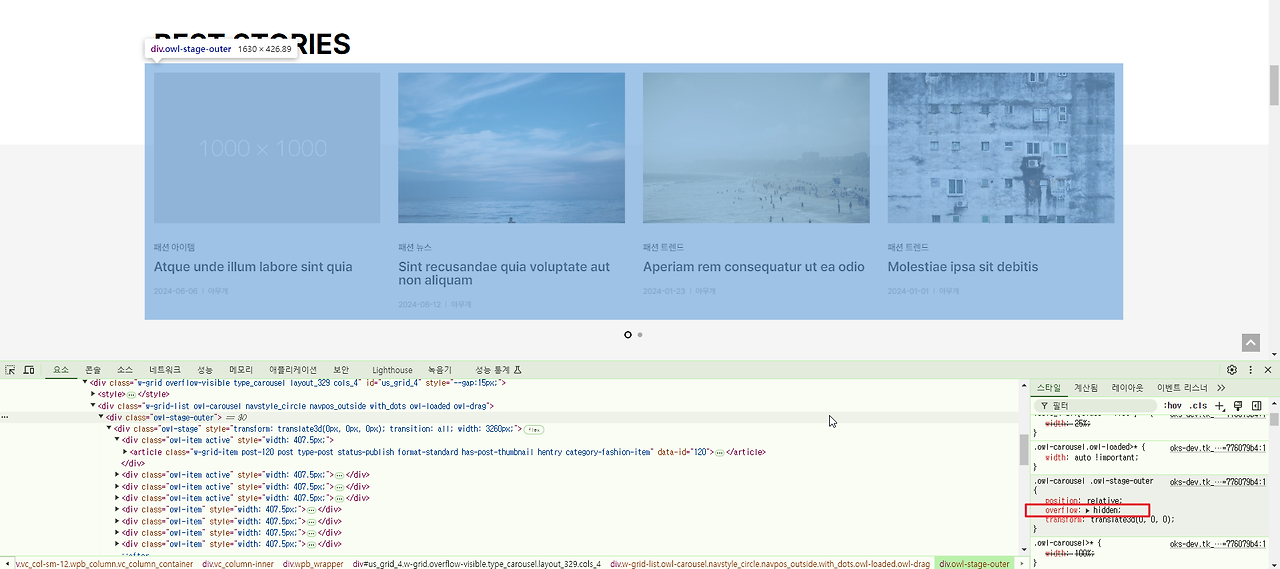Expand the overflow hidden shorthand triangle

pyautogui.click(x=1087, y=510)
